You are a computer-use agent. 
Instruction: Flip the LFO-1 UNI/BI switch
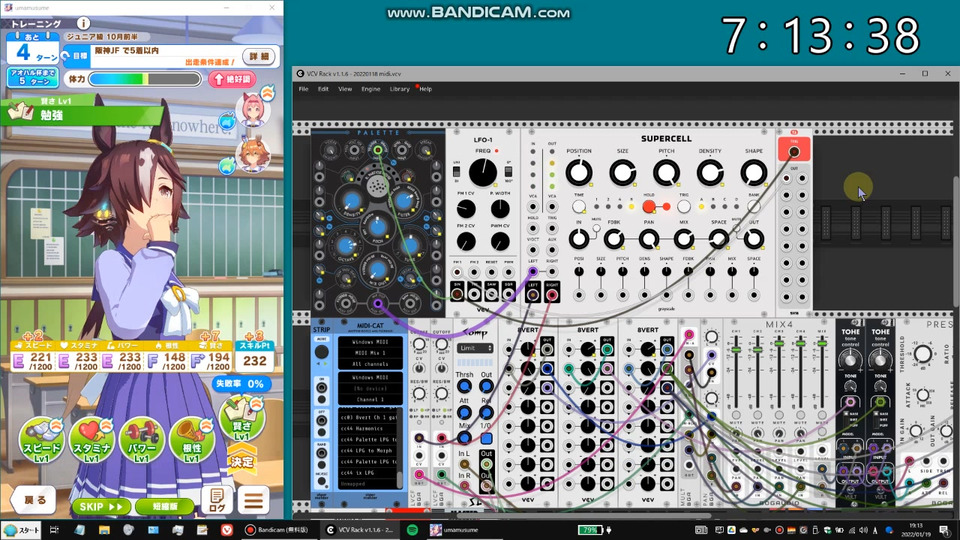coord(457,172)
